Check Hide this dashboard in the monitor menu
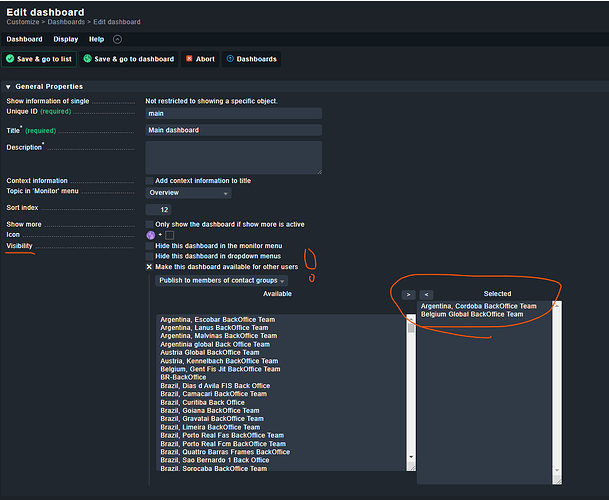Viewport: 609px width, 500px height. coord(149,246)
